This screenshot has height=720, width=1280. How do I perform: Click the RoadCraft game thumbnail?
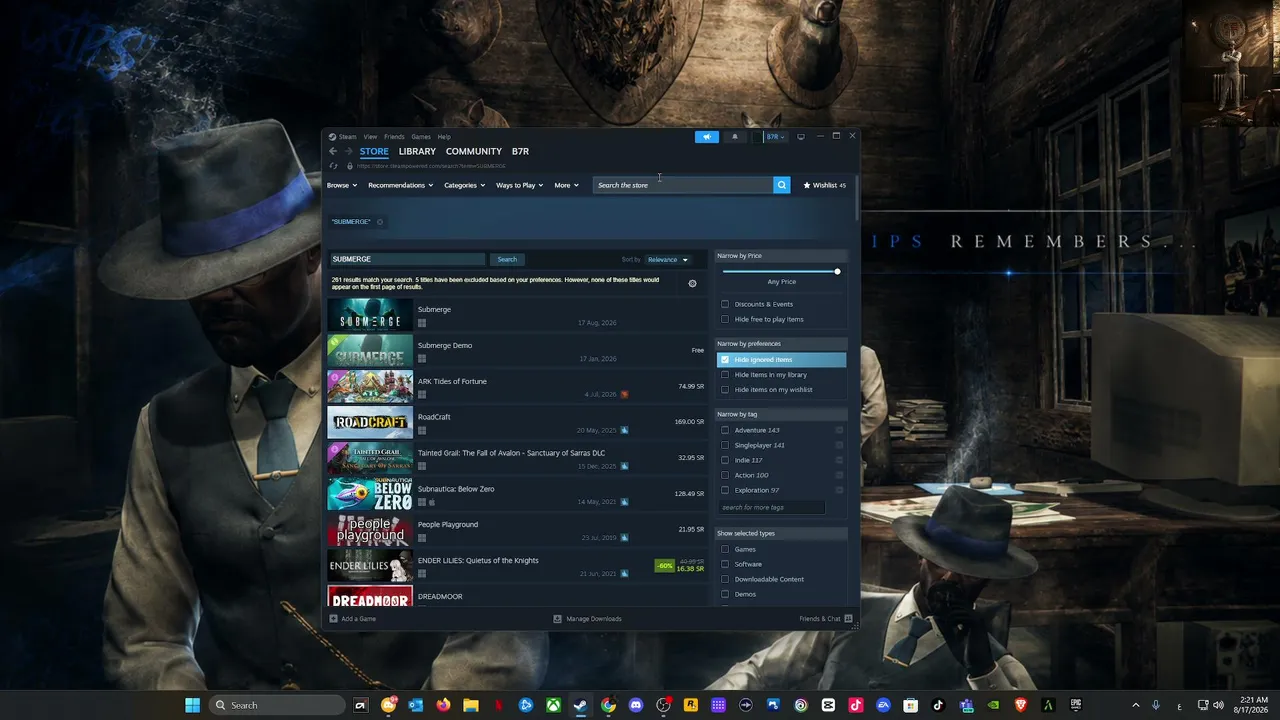pyautogui.click(x=370, y=423)
